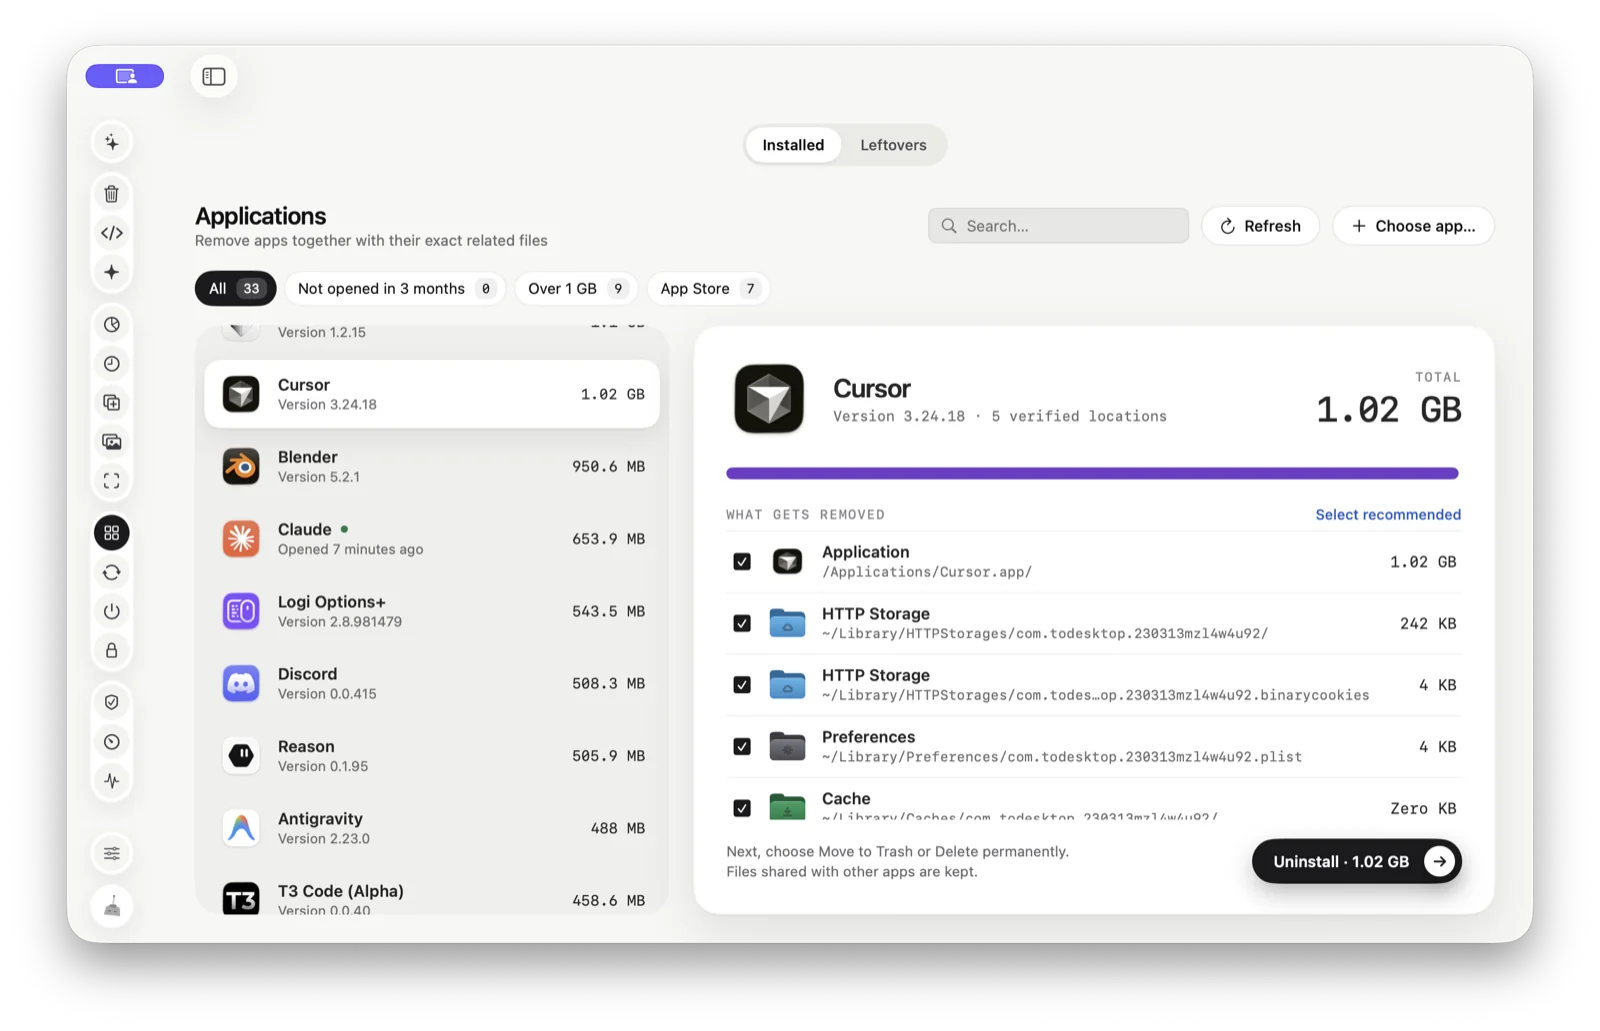
Task: Open the duplicates icon showing stacked squares with a plus
Action: 112,403
